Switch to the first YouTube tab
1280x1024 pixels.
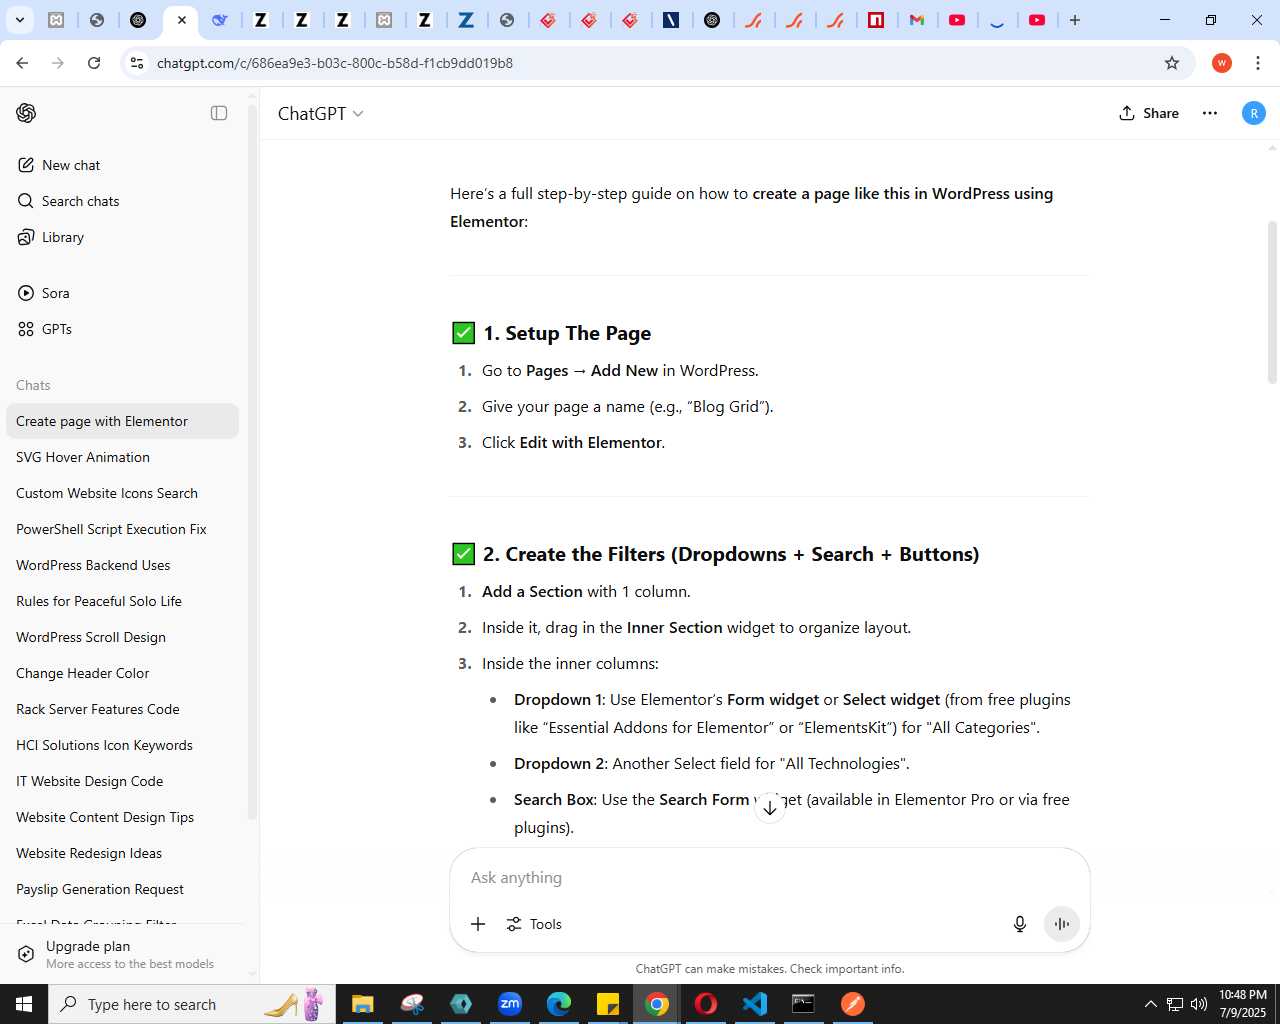(957, 20)
